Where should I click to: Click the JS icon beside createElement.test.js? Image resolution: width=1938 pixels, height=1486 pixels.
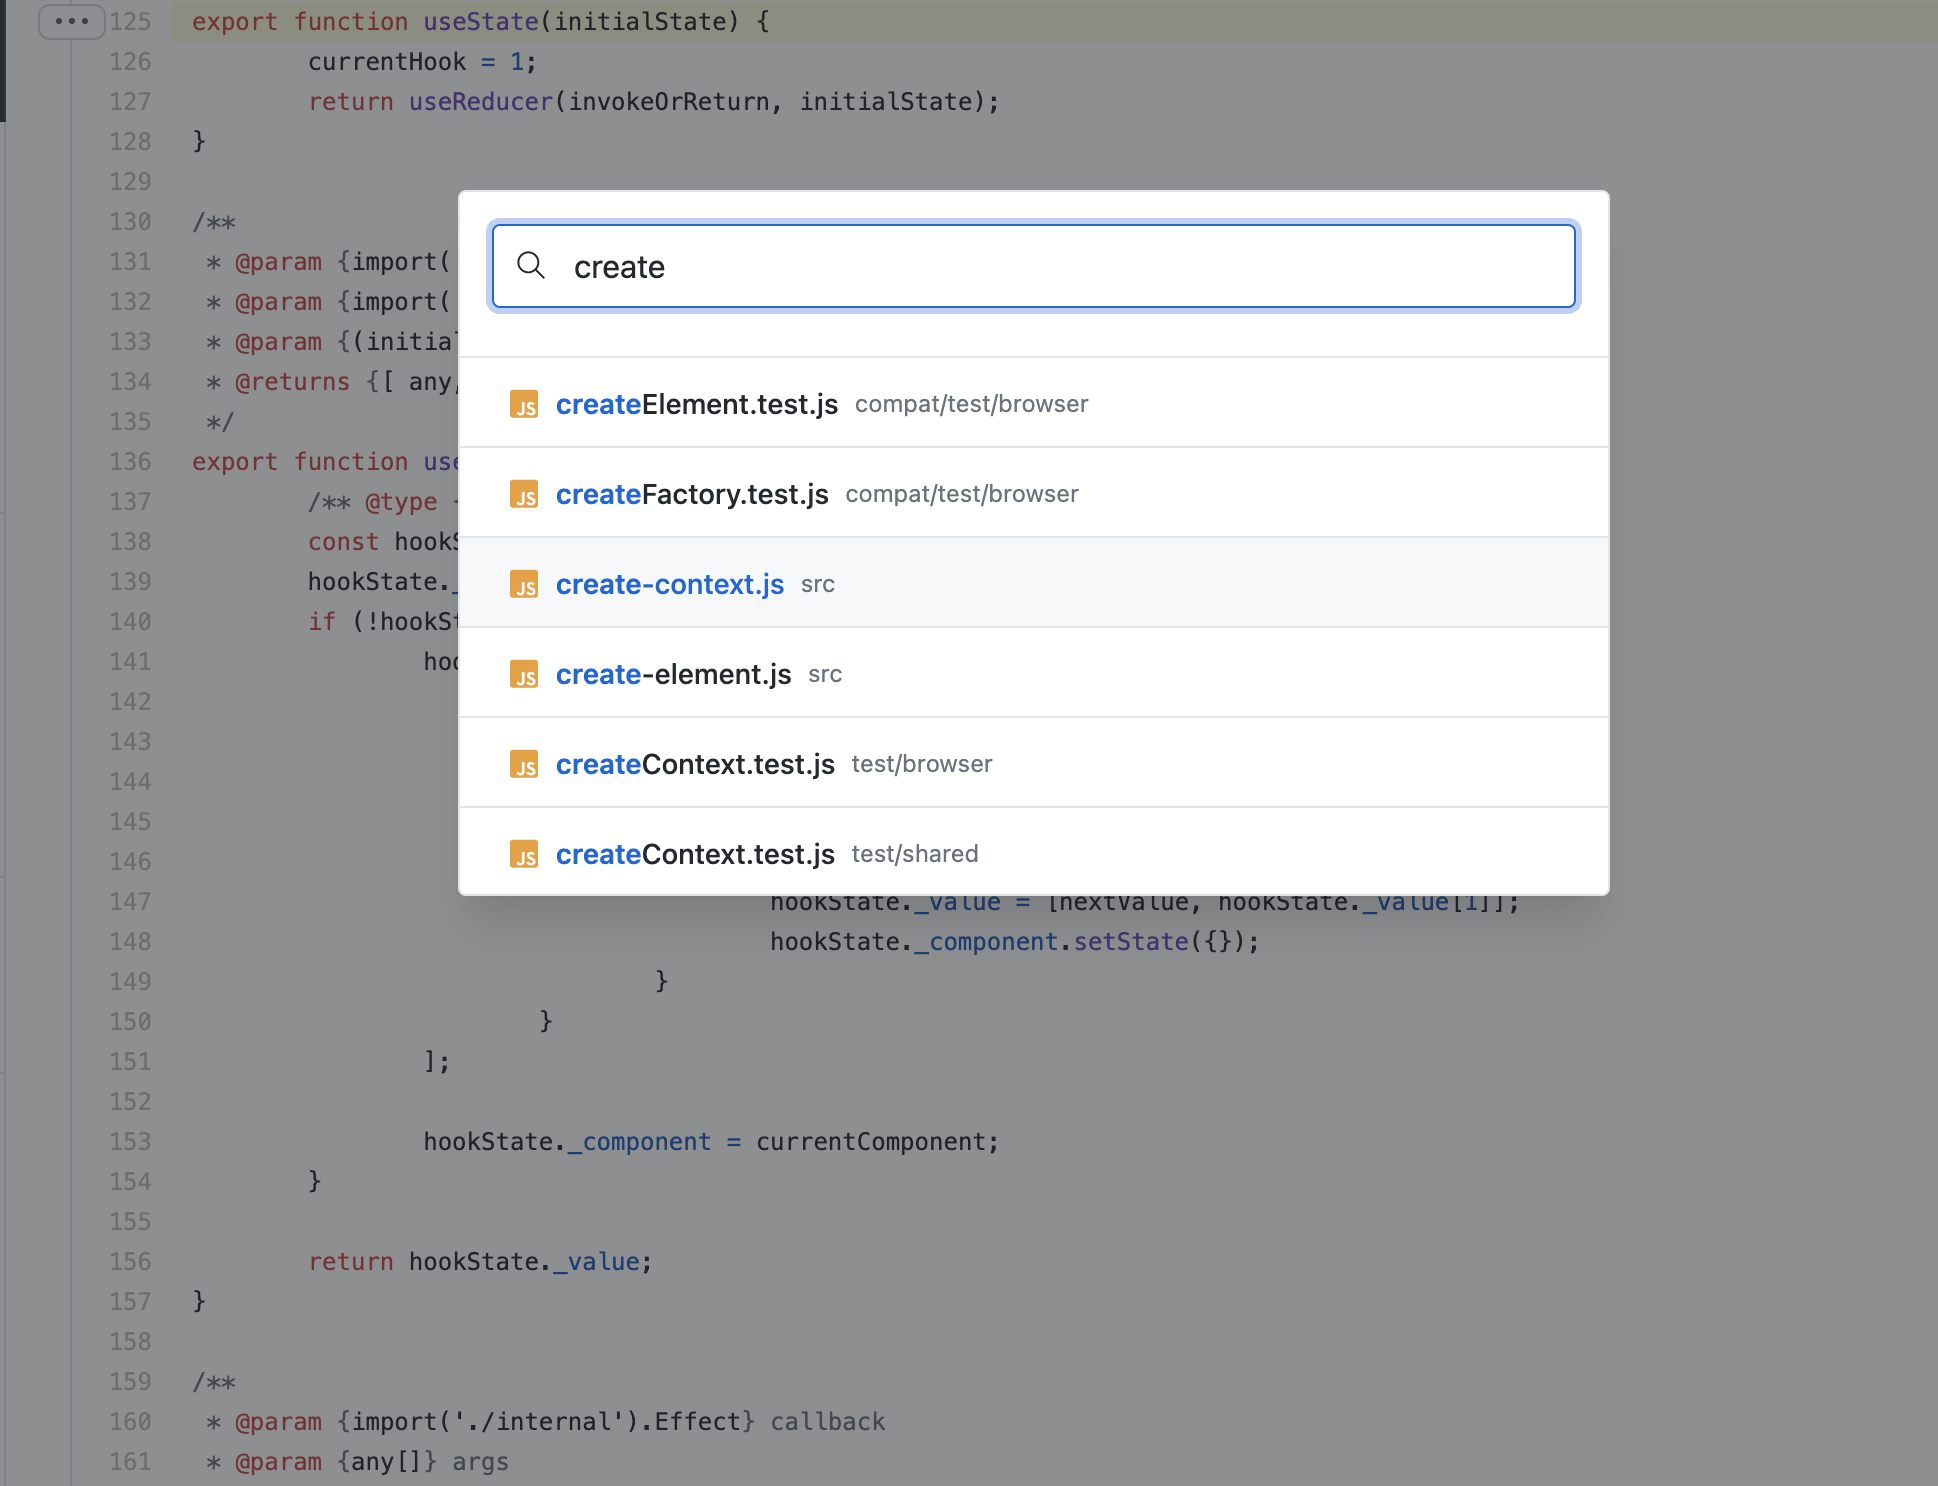point(525,404)
